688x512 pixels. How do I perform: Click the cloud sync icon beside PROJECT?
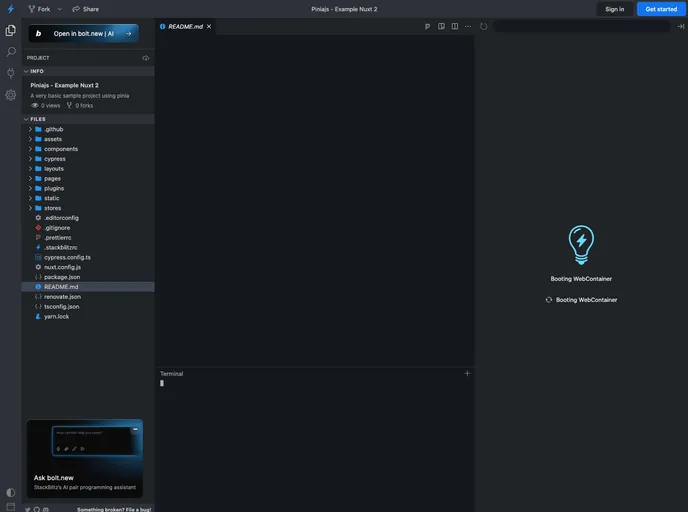point(146,58)
